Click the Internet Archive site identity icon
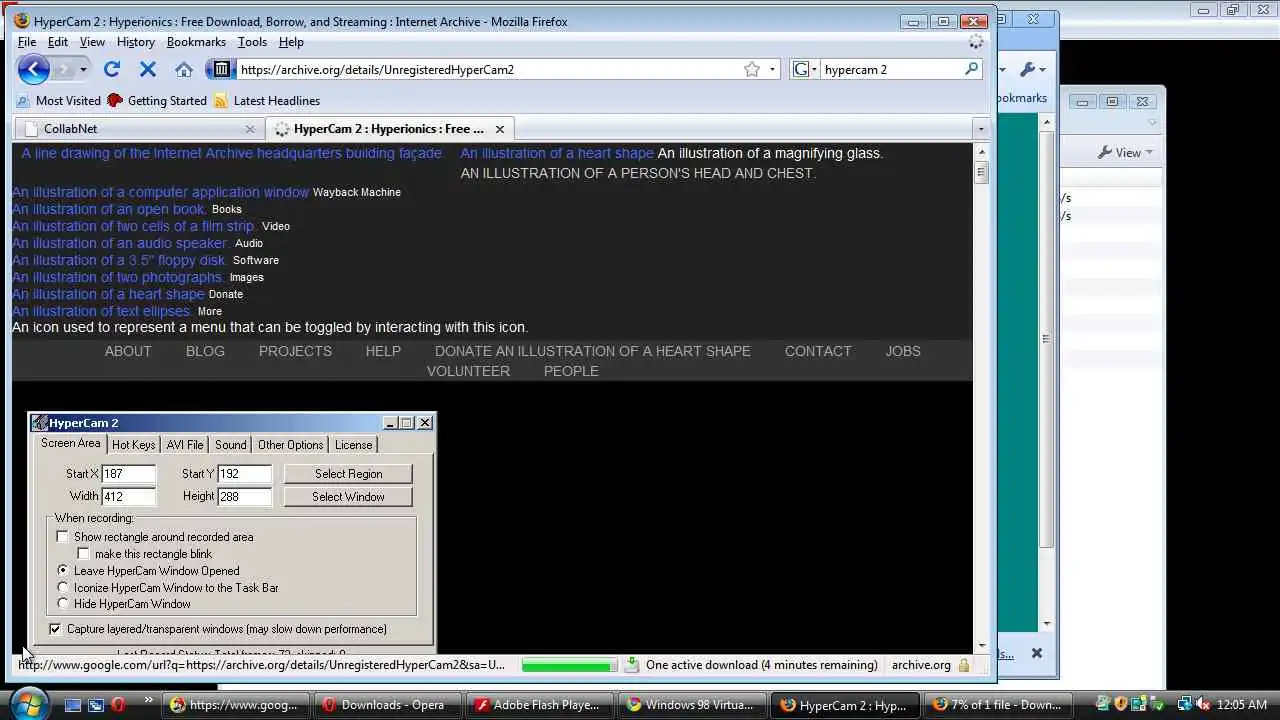The image size is (1280, 720). pos(221,69)
